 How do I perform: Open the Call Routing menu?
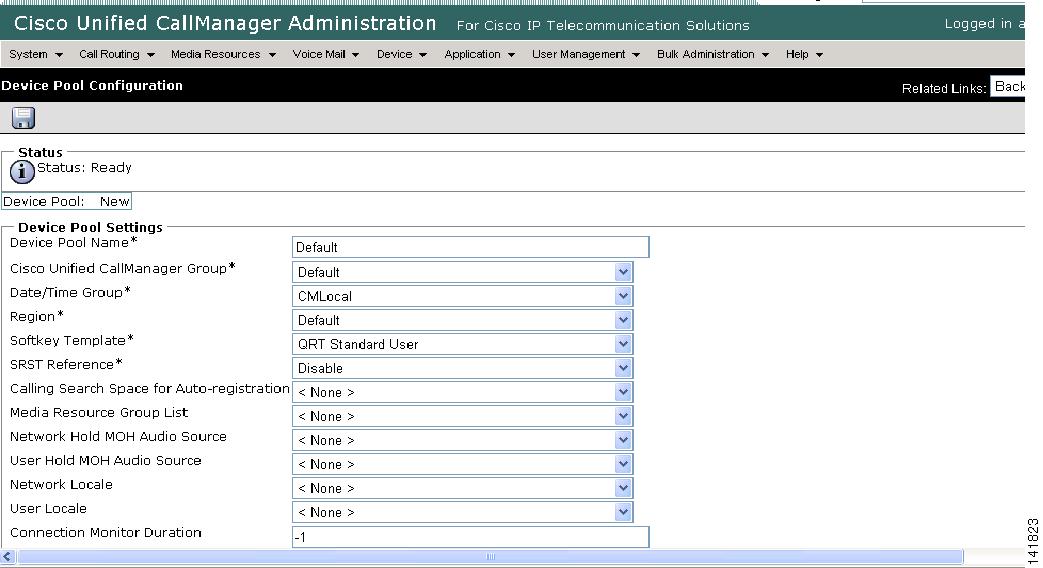(116, 55)
